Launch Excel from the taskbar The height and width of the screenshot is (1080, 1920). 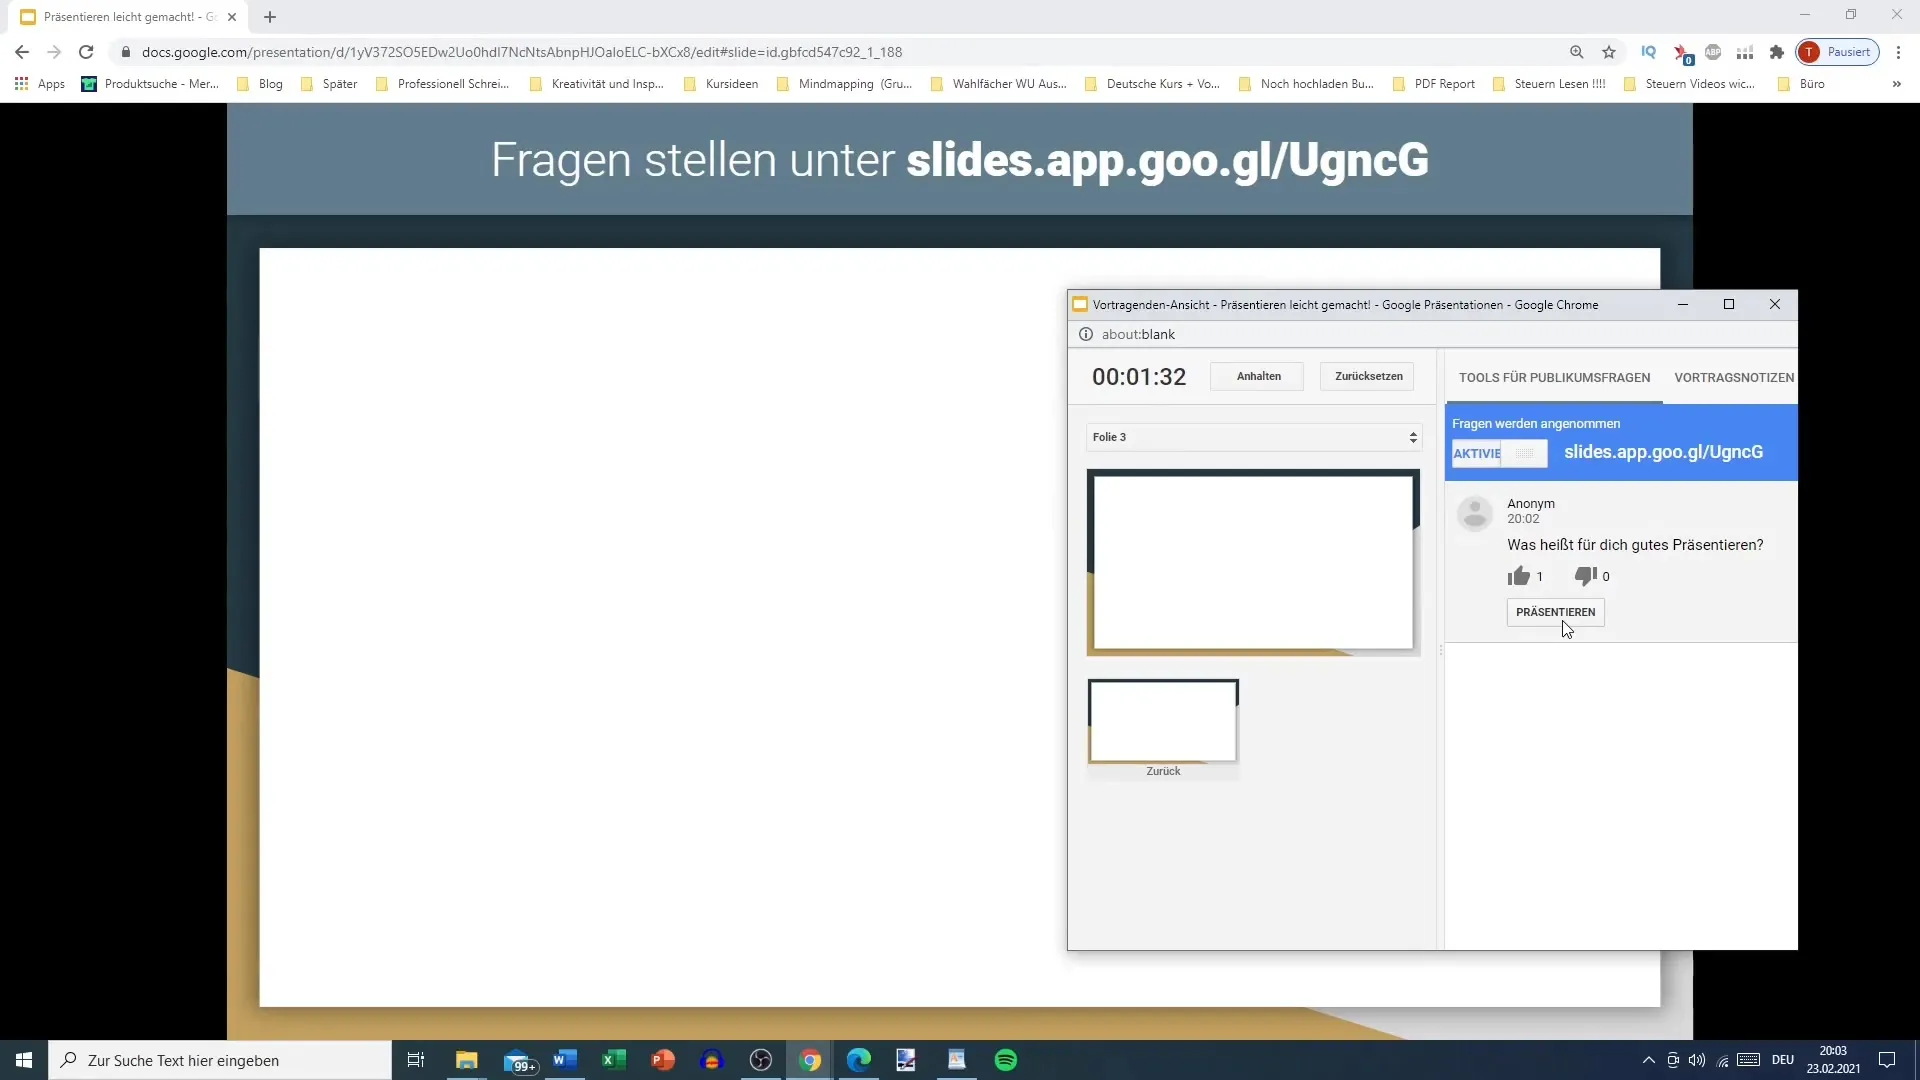pyautogui.click(x=614, y=1060)
